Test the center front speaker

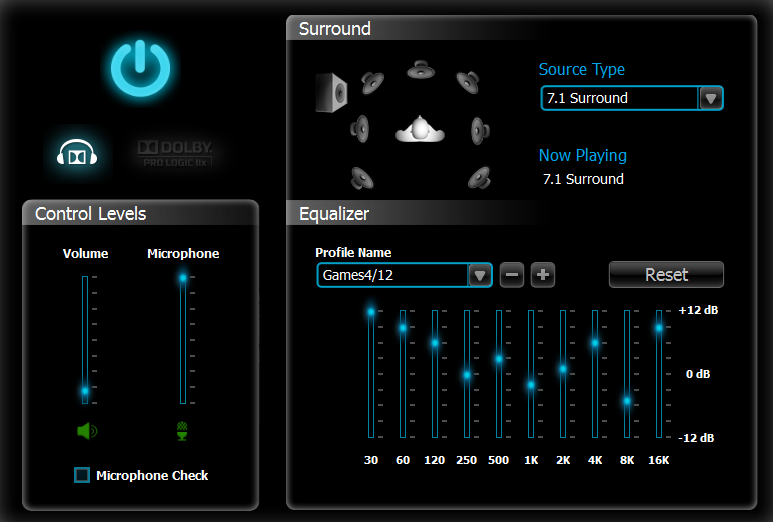pos(421,70)
